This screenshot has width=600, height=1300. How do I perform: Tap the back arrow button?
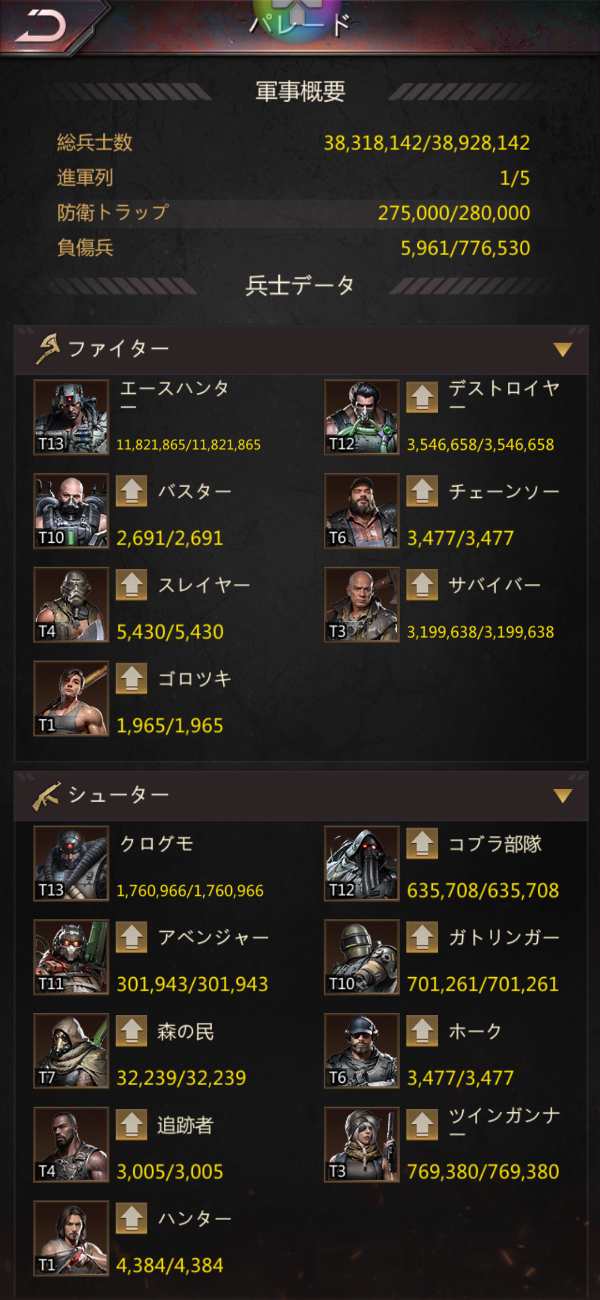42,26
